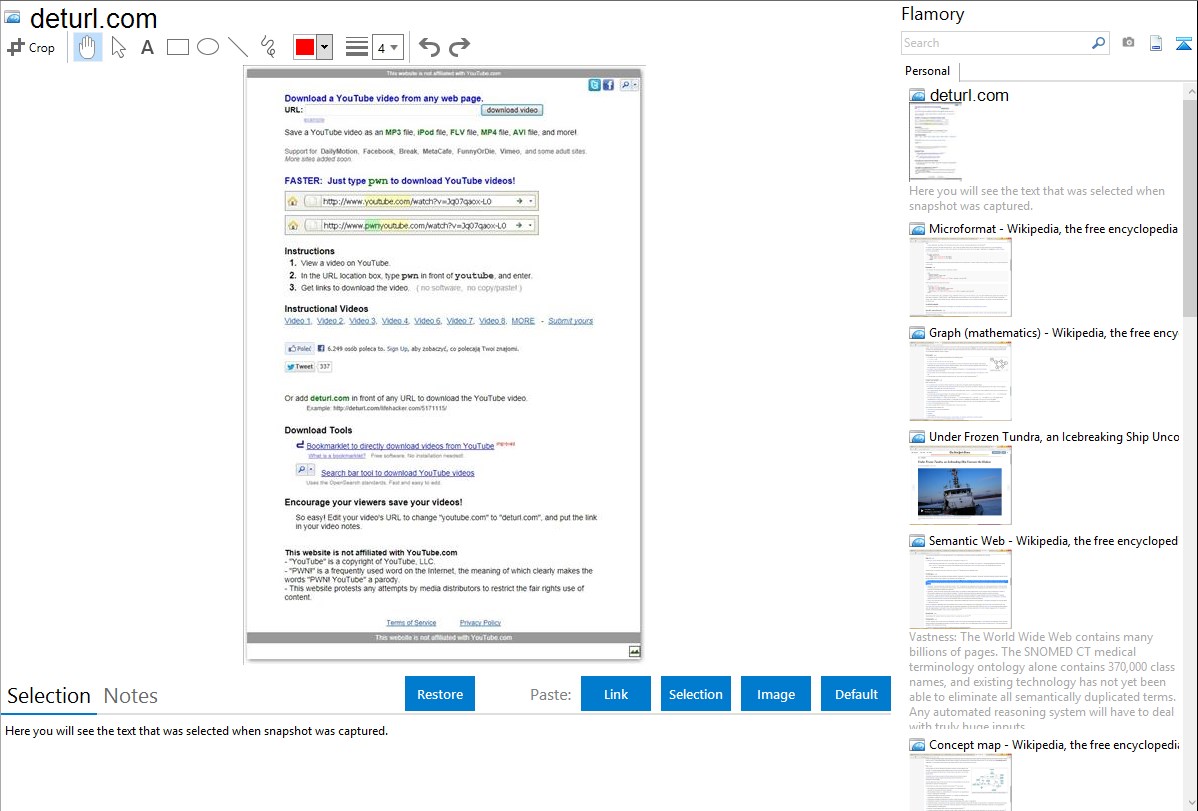
Task: Open the Selection tab
Action: click(49, 696)
